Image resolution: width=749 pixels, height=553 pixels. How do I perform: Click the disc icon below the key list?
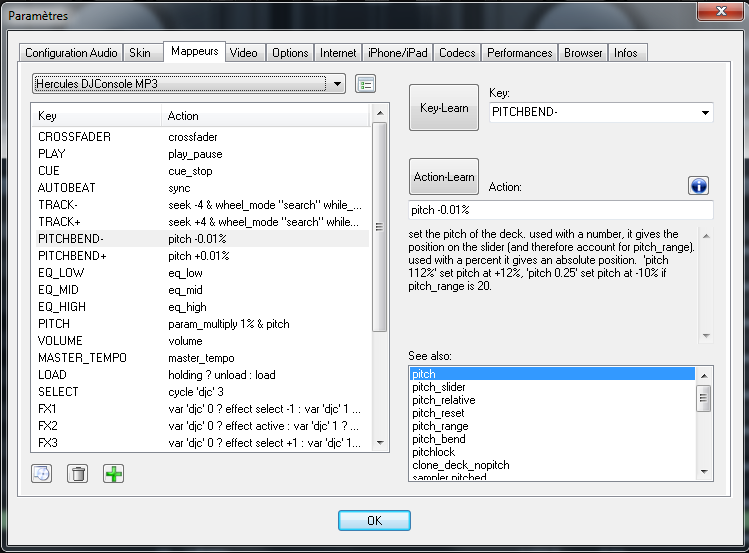pos(41,473)
